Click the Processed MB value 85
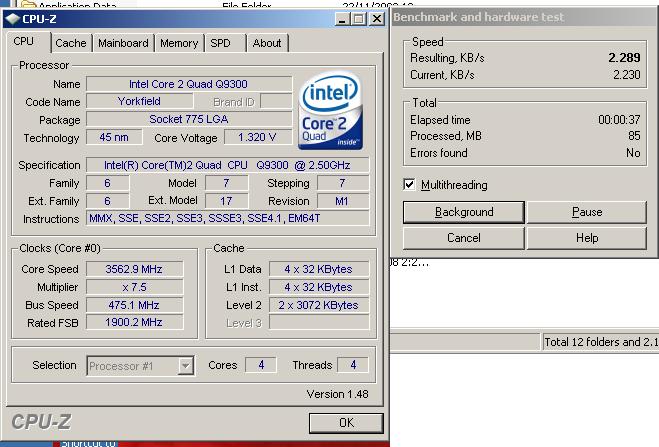 [x=634, y=136]
